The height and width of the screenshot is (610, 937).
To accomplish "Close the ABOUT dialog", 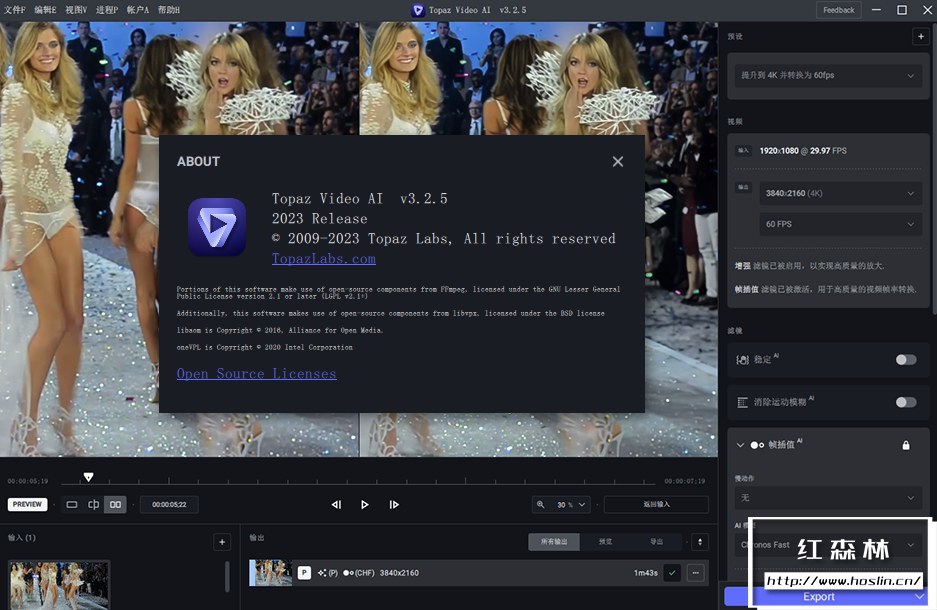I will (x=618, y=161).
